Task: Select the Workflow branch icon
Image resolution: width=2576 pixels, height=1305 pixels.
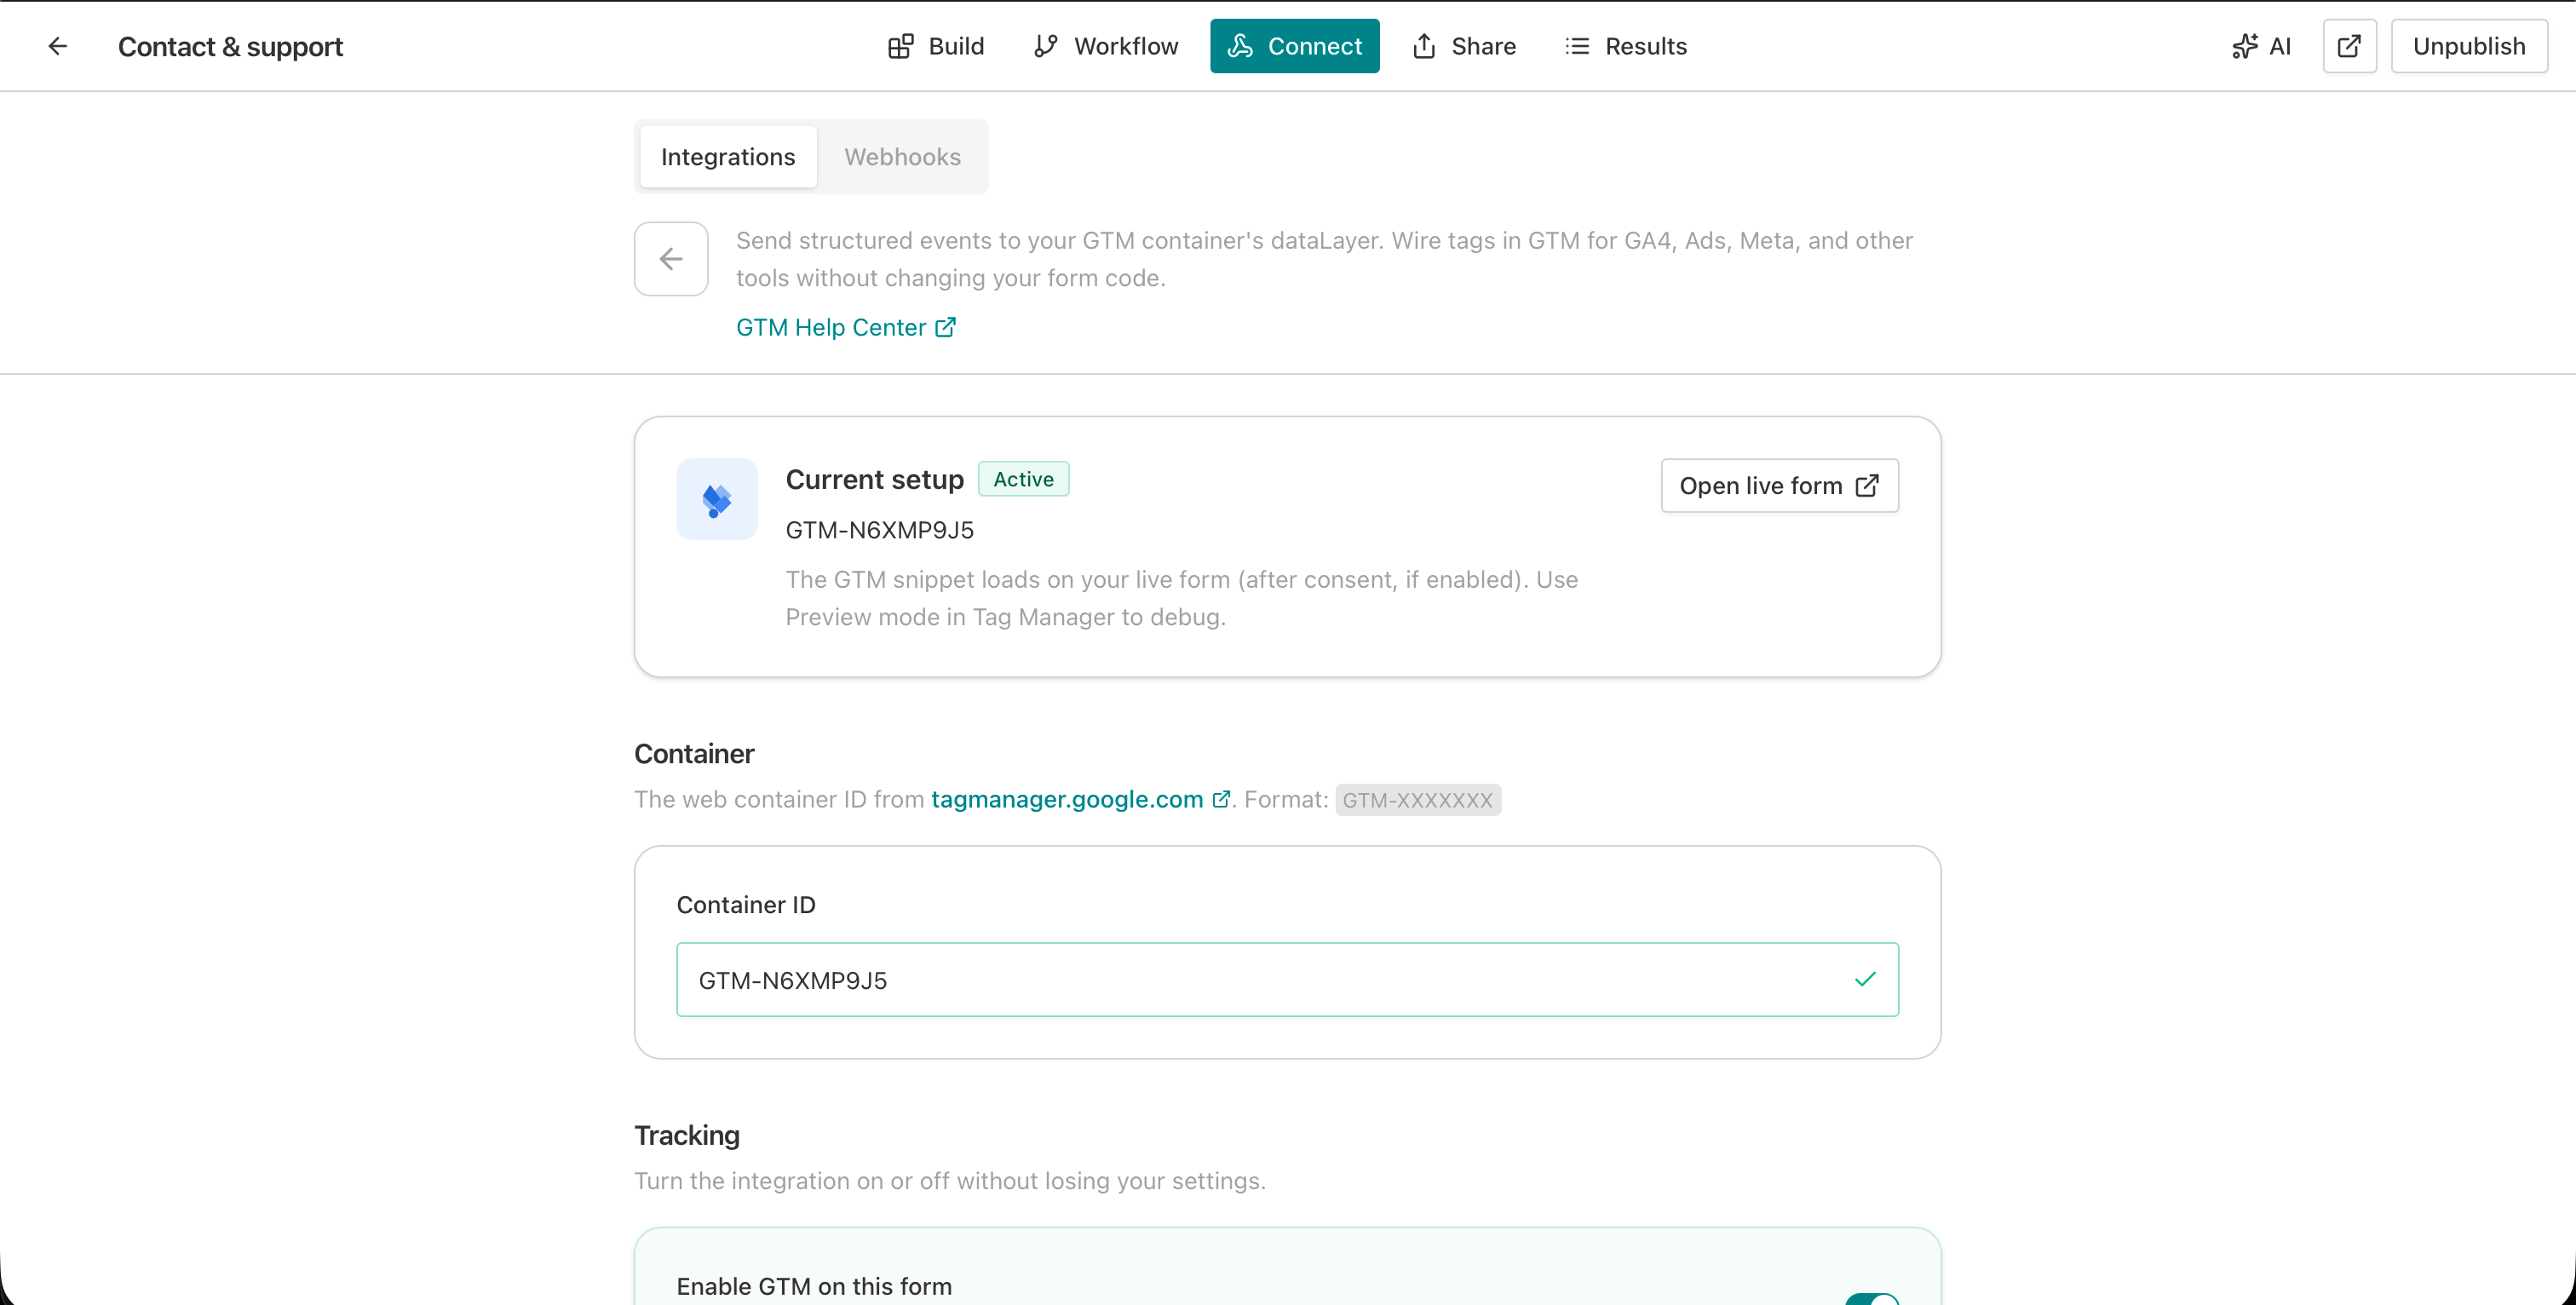Action: [x=1045, y=46]
